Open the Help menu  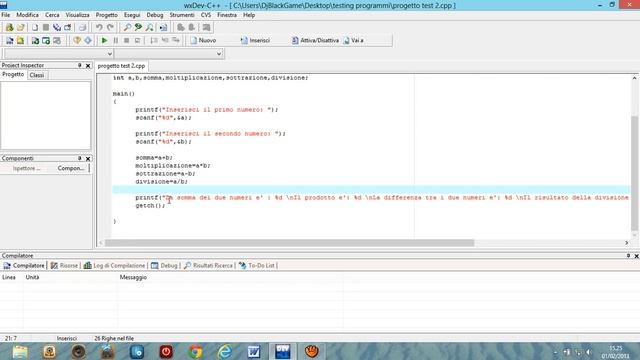tap(249, 15)
